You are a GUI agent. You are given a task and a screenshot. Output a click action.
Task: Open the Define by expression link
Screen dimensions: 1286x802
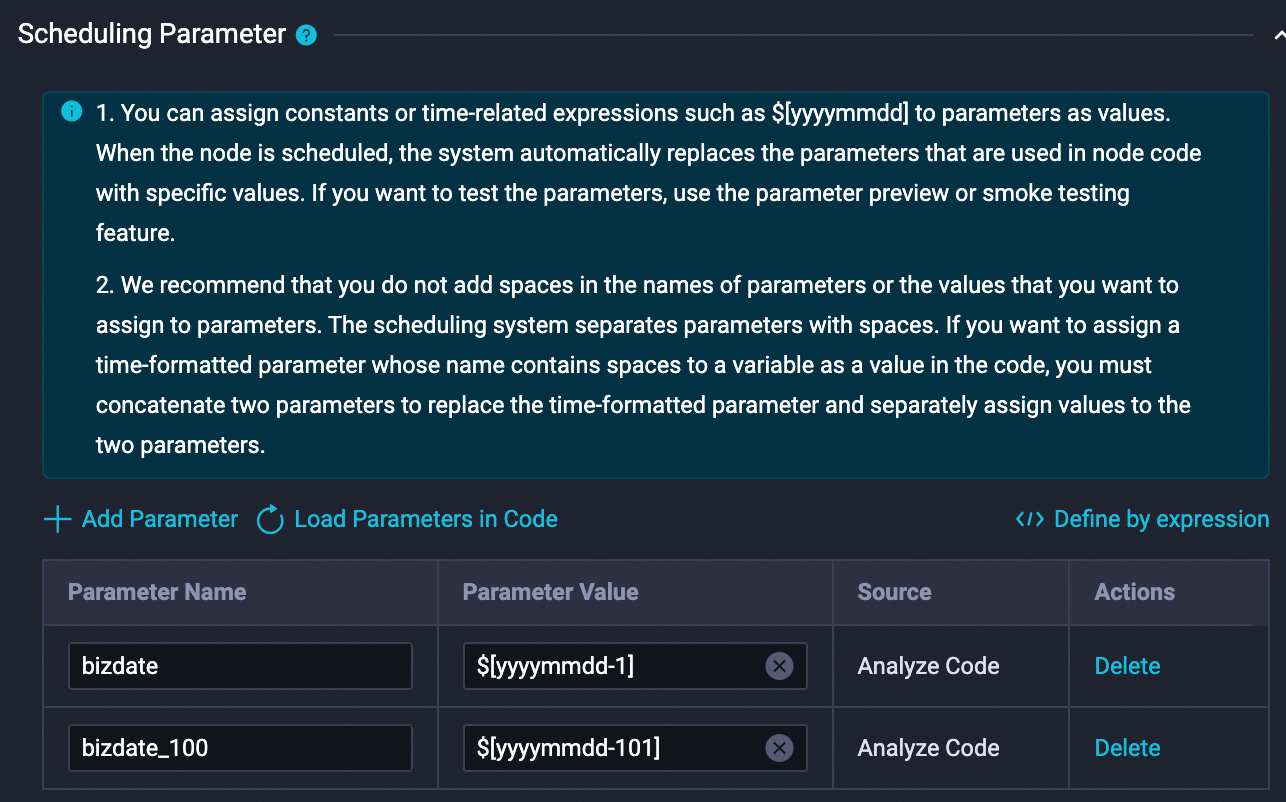click(1161, 520)
